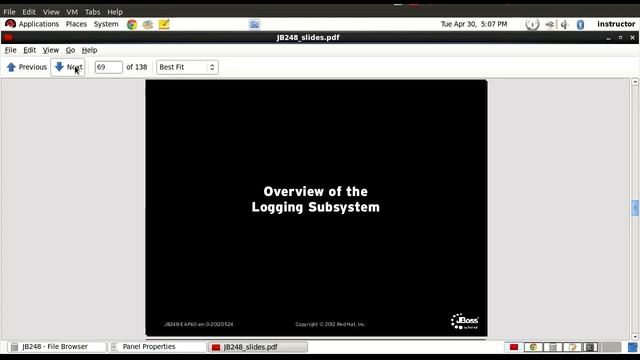
Task: Open the Bluetooth tray icon
Action: pyautogui.click(x=580, y=25)
